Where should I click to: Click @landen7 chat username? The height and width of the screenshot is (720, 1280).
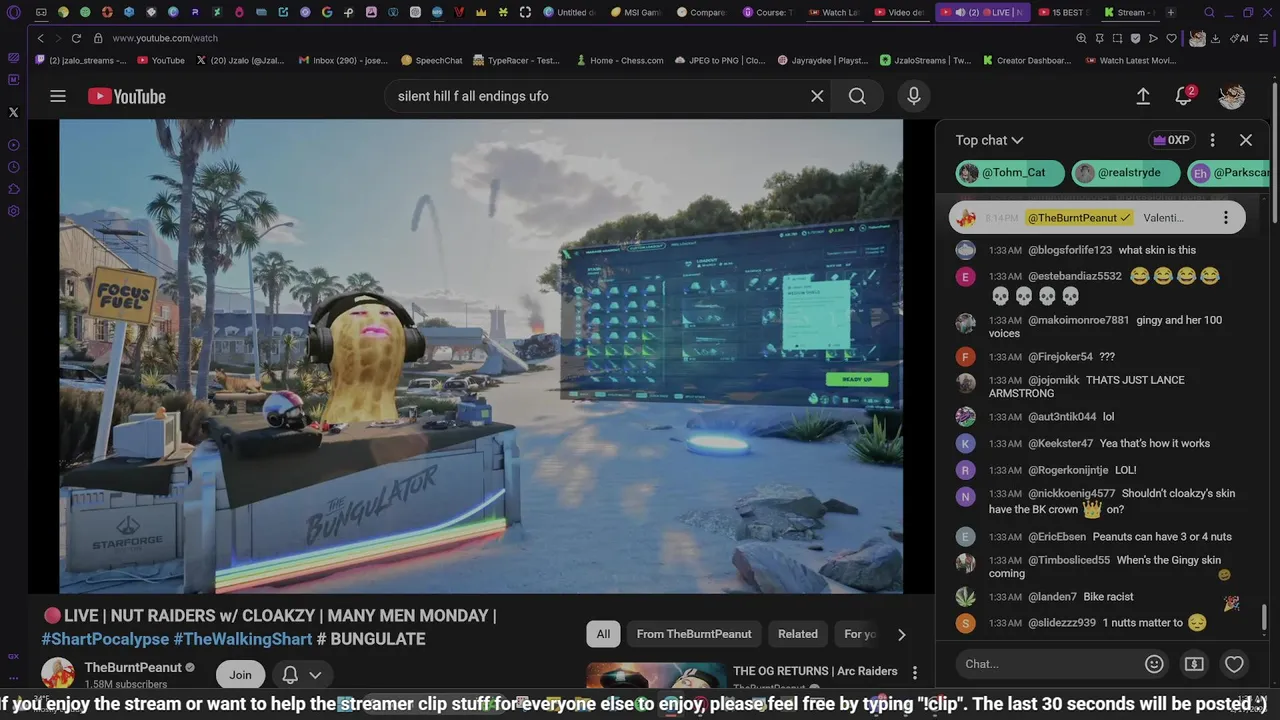click(x=1052, y=597)
